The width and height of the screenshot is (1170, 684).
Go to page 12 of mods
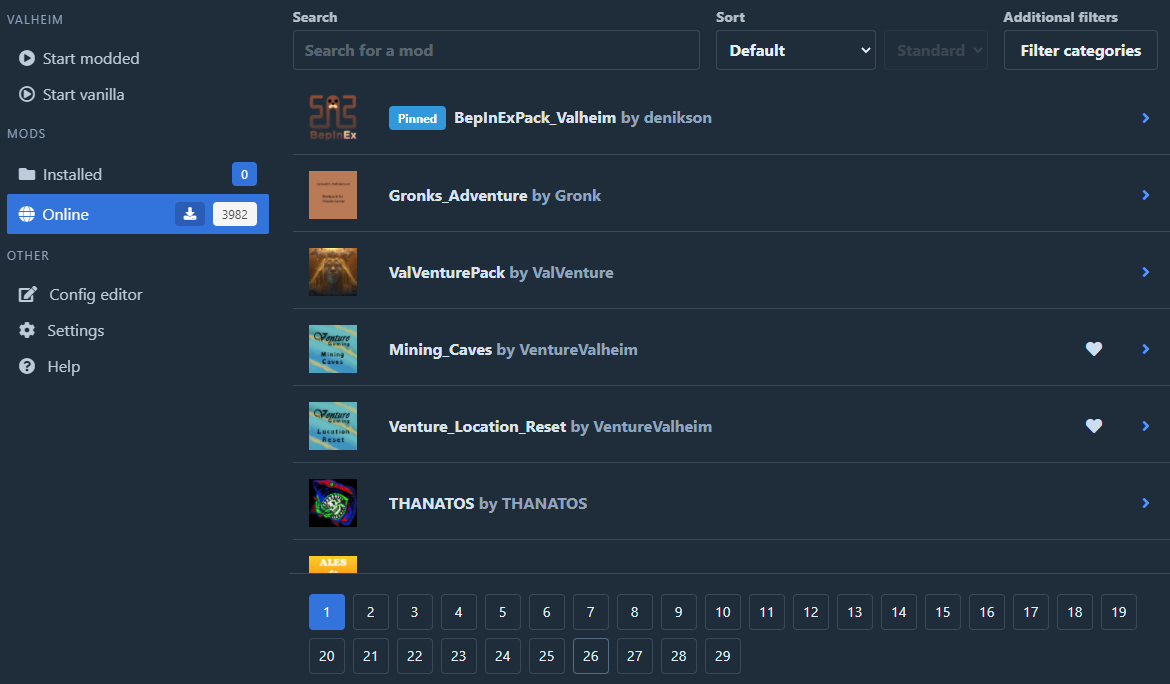811,612
